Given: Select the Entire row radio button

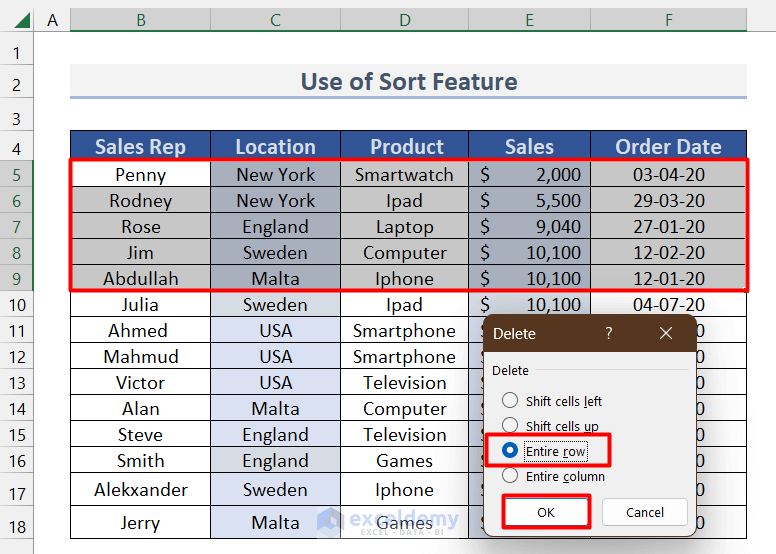Looking at the screenshot, I should [511, 452].
